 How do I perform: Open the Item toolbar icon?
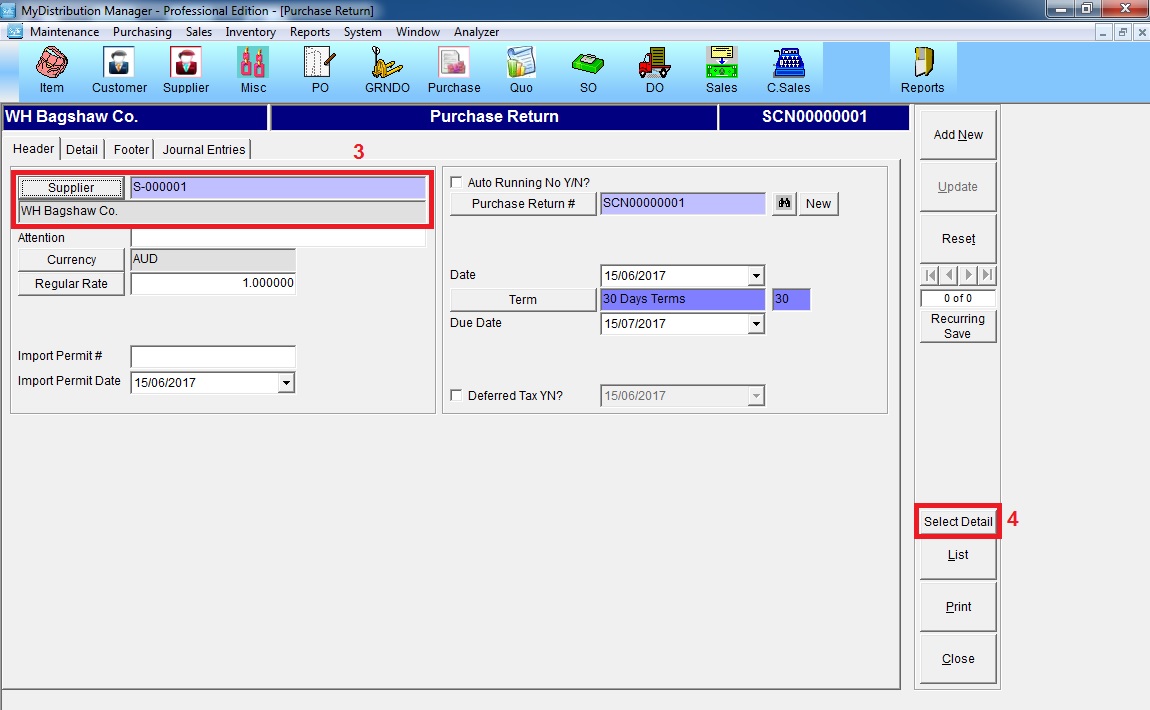(51, 69)
